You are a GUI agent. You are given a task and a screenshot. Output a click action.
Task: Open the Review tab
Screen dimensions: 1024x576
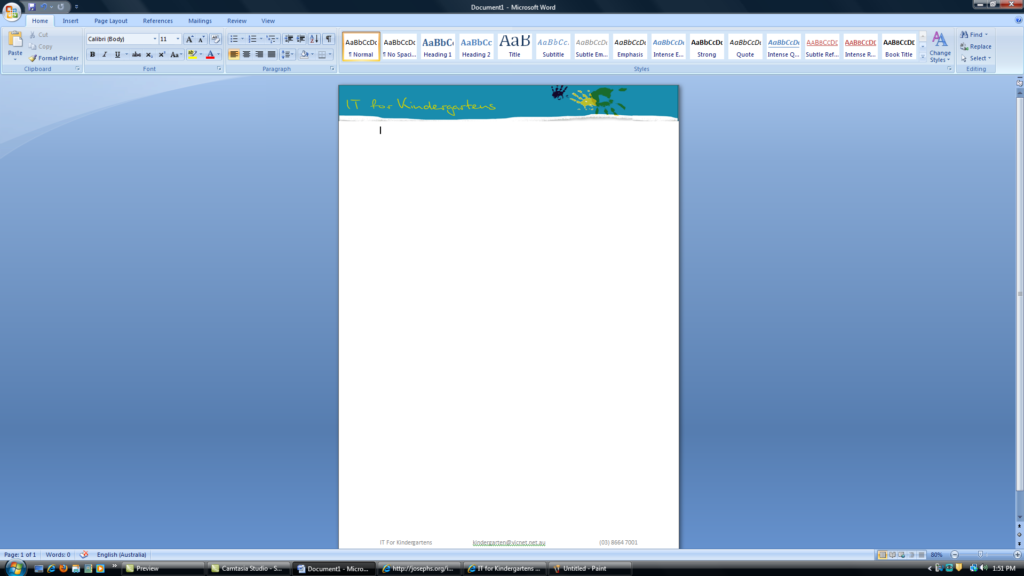click(x=236, y=21)
